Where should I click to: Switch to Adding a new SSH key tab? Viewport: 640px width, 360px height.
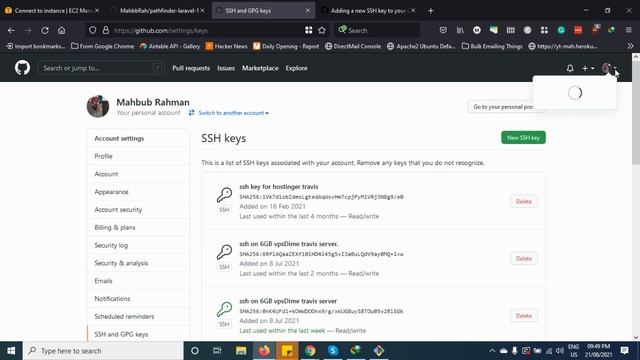click(369, 11)
